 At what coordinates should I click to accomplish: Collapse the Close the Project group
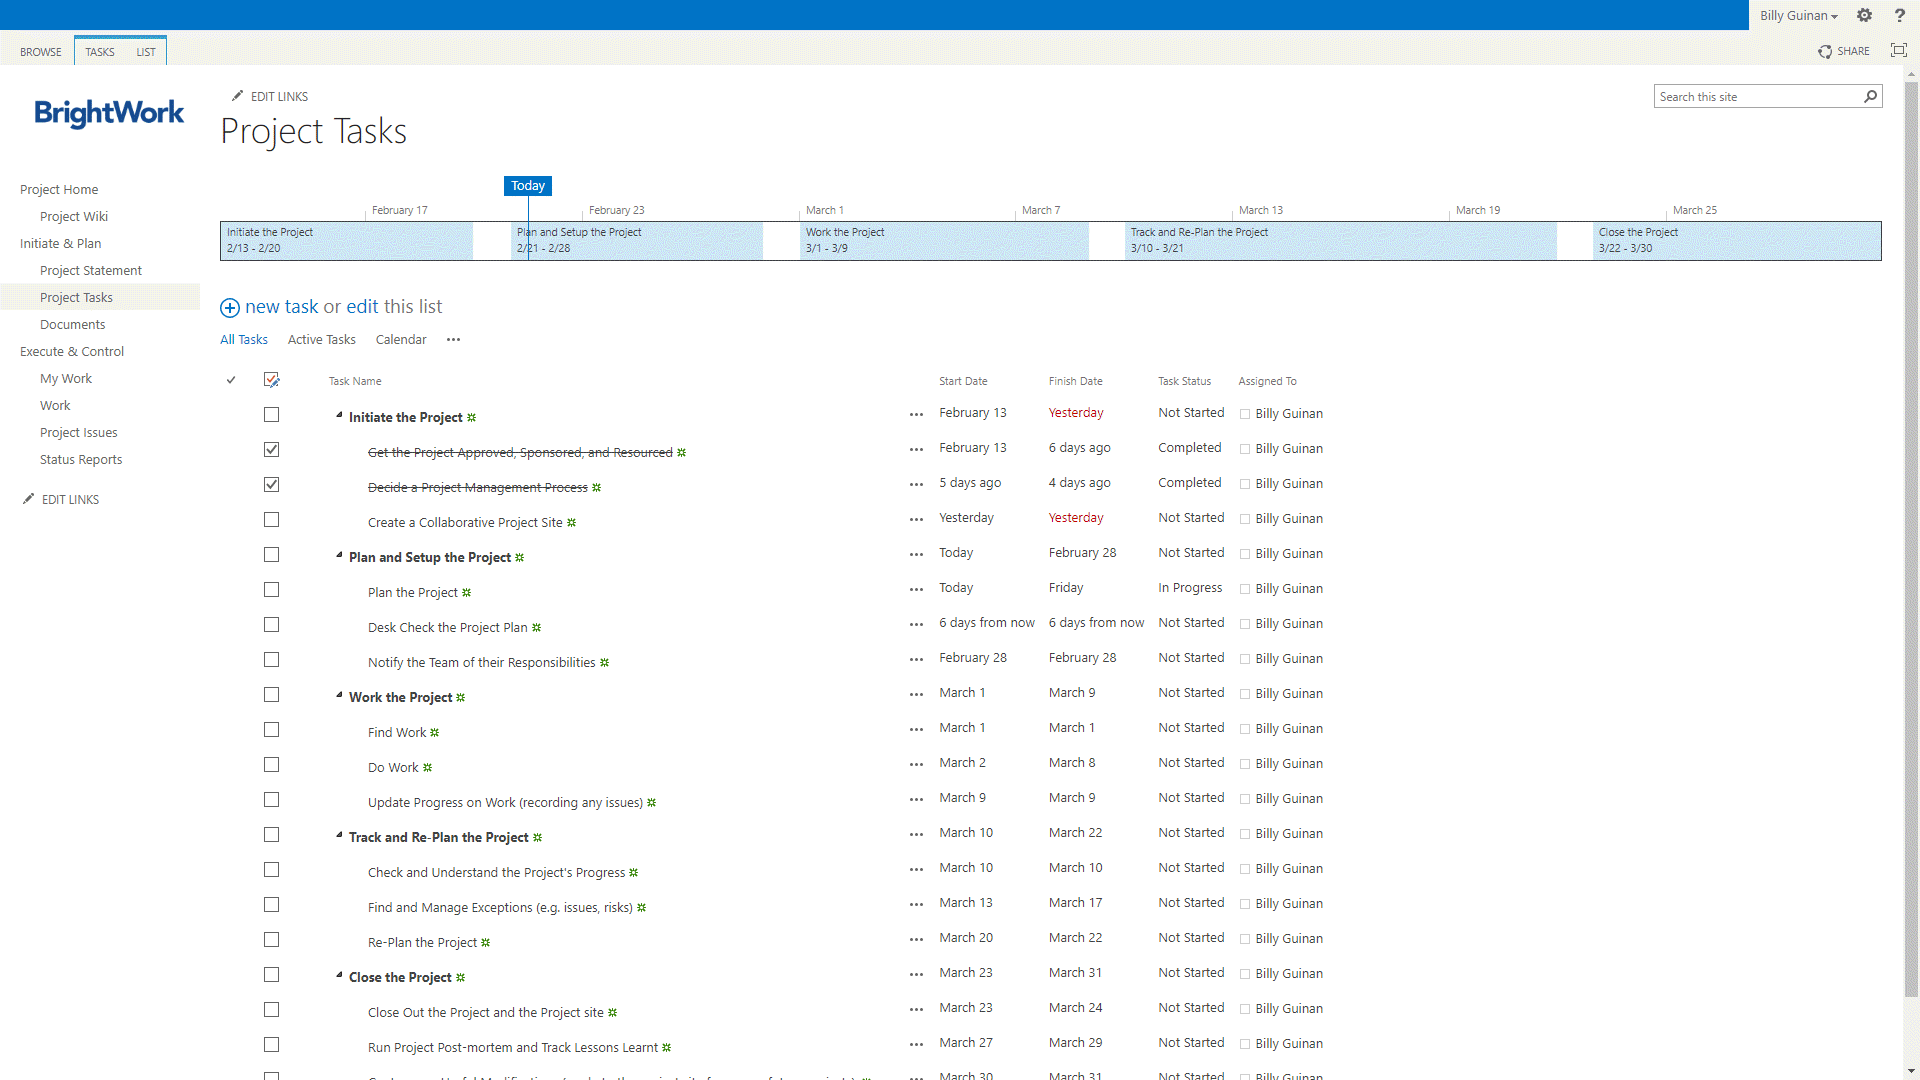coord(339,975)
